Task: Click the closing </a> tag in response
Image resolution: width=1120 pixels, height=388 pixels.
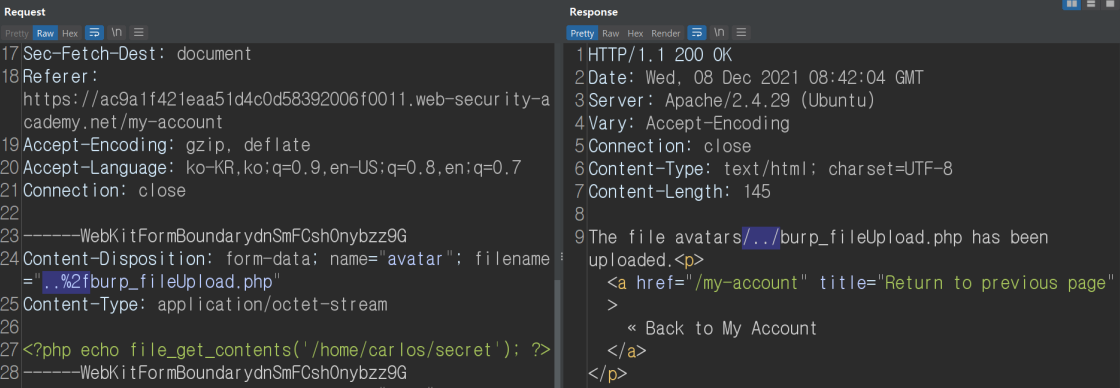Action: click(x=626, y=352)
